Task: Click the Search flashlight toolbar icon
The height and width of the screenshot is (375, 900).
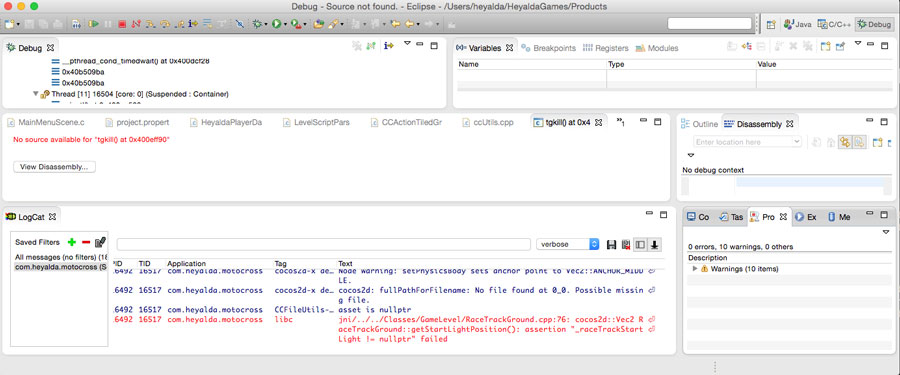Action: 333,24
